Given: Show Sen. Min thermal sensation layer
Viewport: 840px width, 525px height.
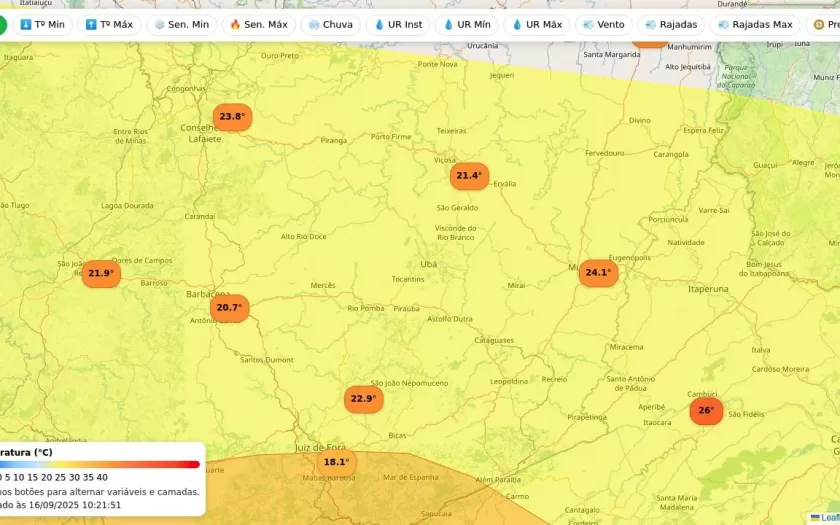Looking at the screenshot, I should [x=181, y=24].
